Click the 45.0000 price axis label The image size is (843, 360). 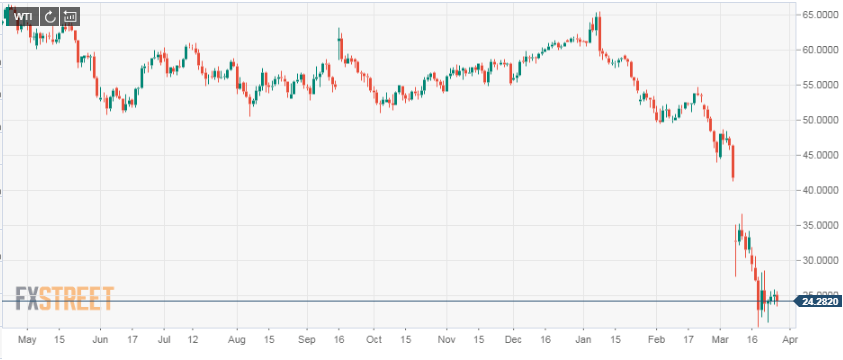point(819,155)
